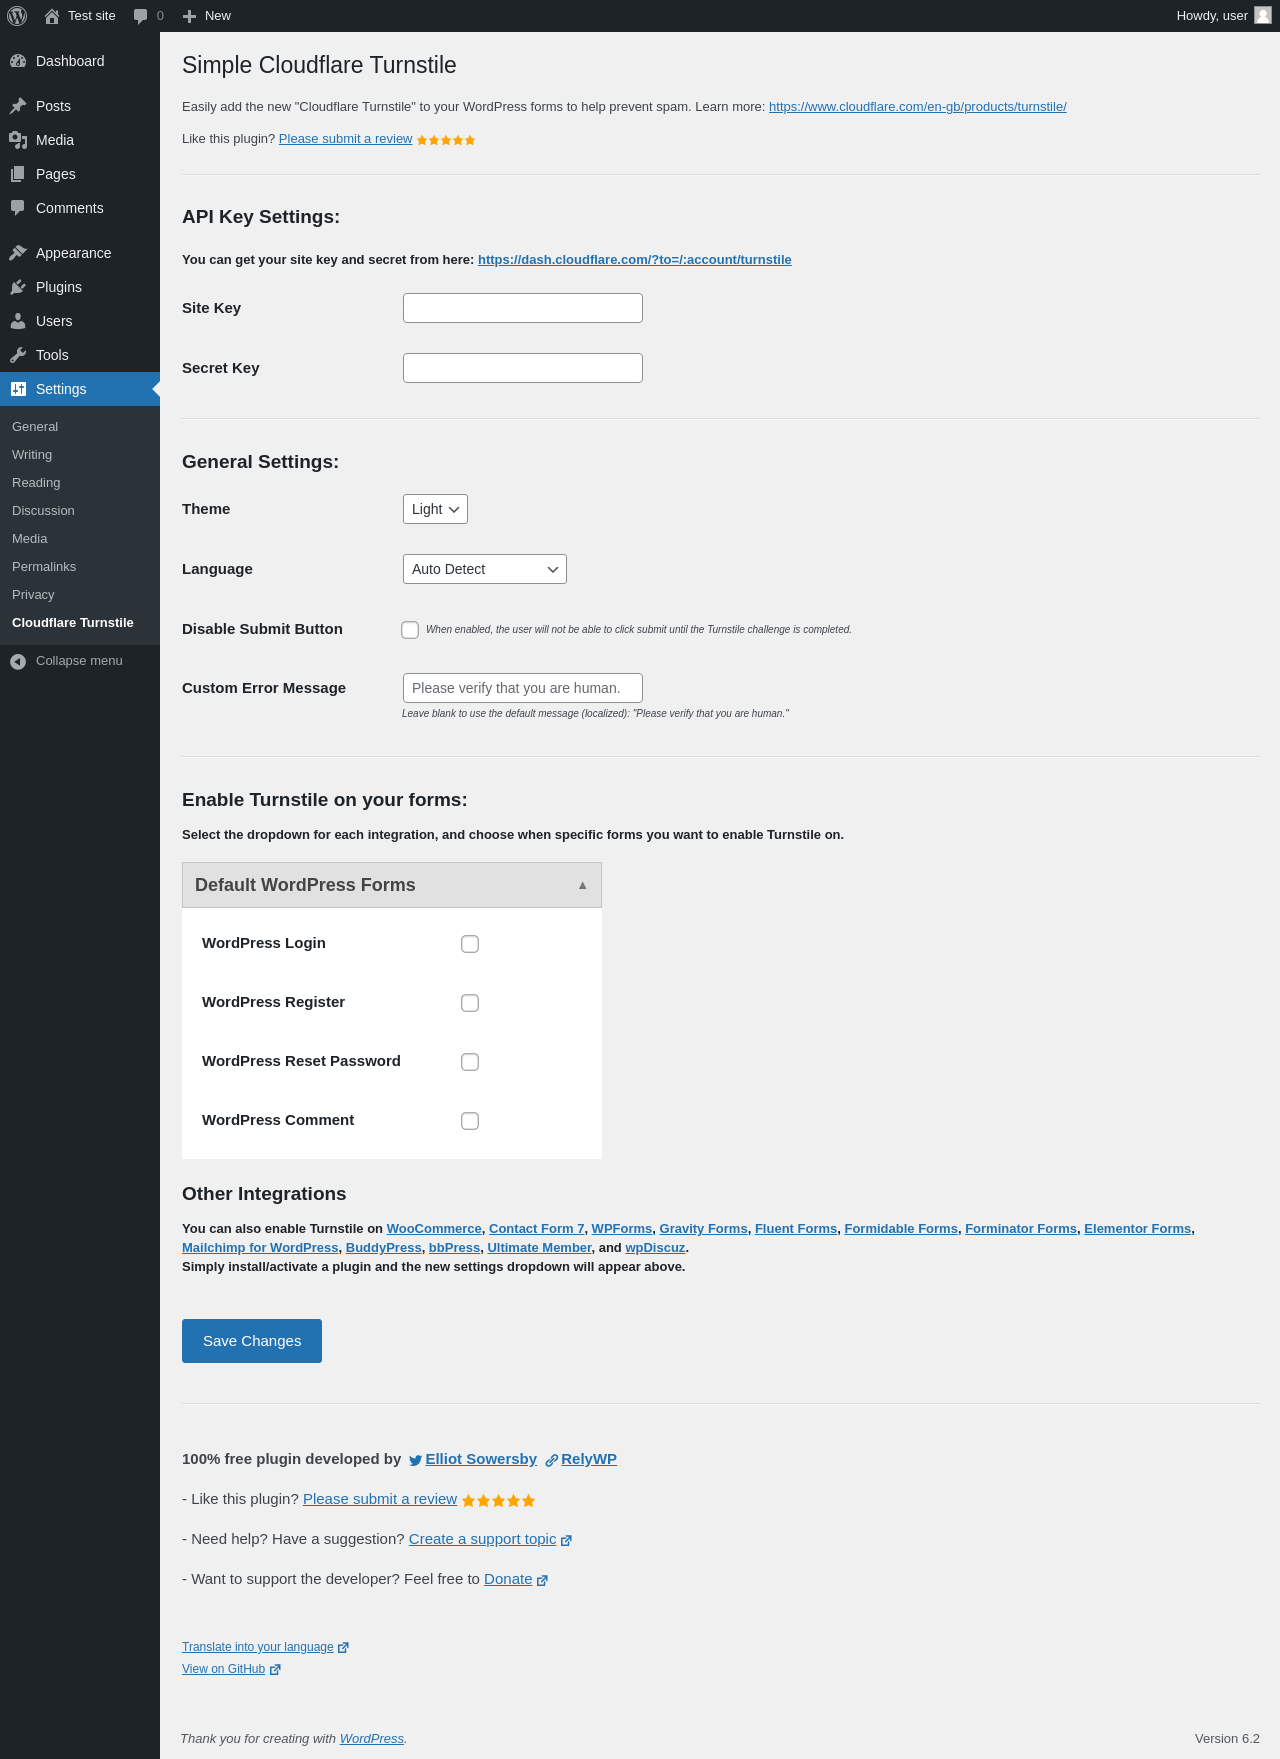Viewport: 1280px width, 1759px height.
Task: Open the Language Auto Detect dropdown
Action: point(484,569)
